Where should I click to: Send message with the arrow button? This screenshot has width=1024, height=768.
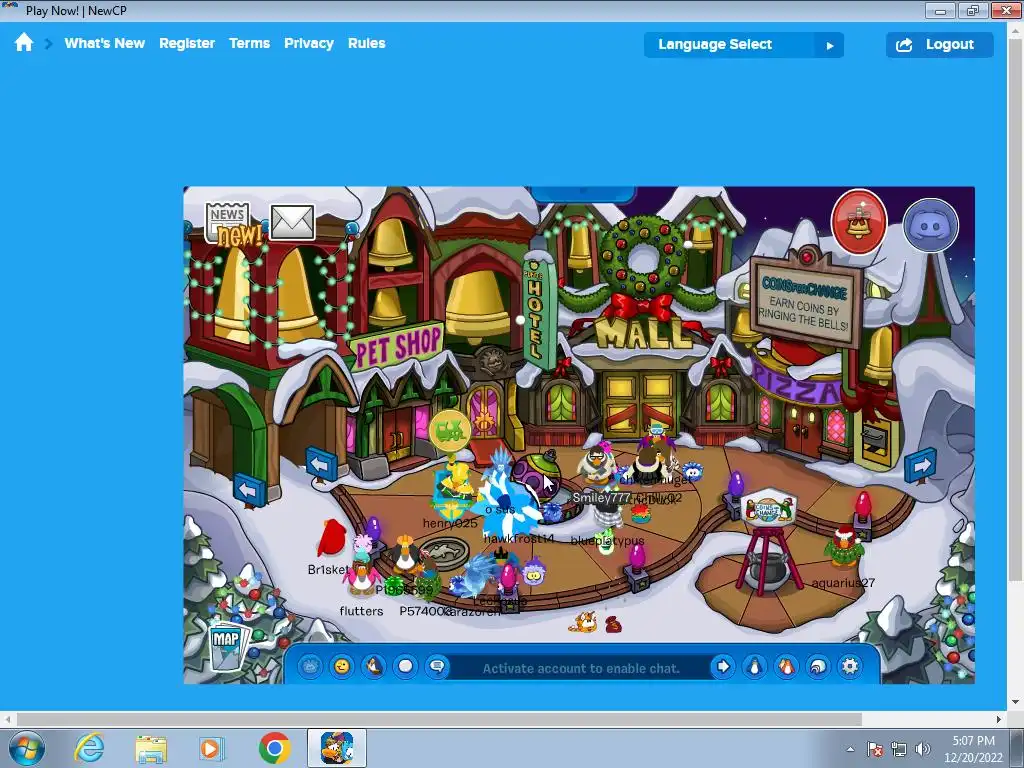coord(723,666)
